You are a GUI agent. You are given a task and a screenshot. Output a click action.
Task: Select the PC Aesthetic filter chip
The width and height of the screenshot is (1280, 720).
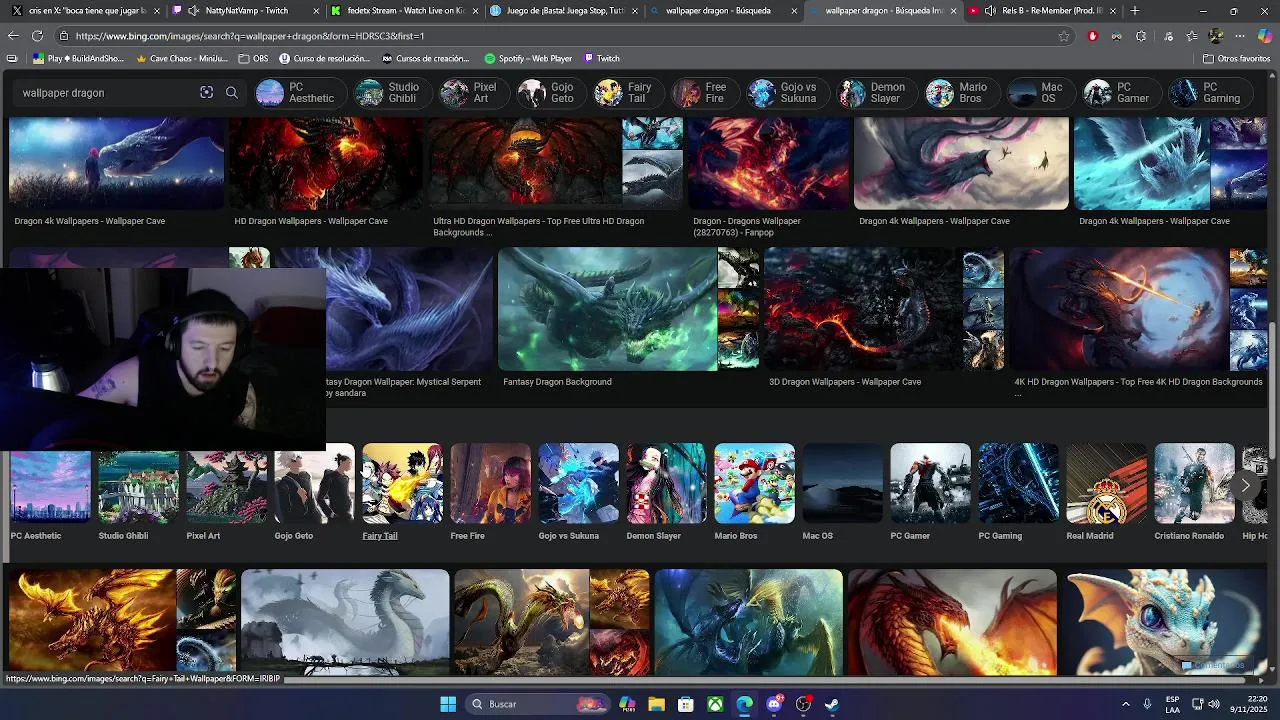click(x=301, y=93)
